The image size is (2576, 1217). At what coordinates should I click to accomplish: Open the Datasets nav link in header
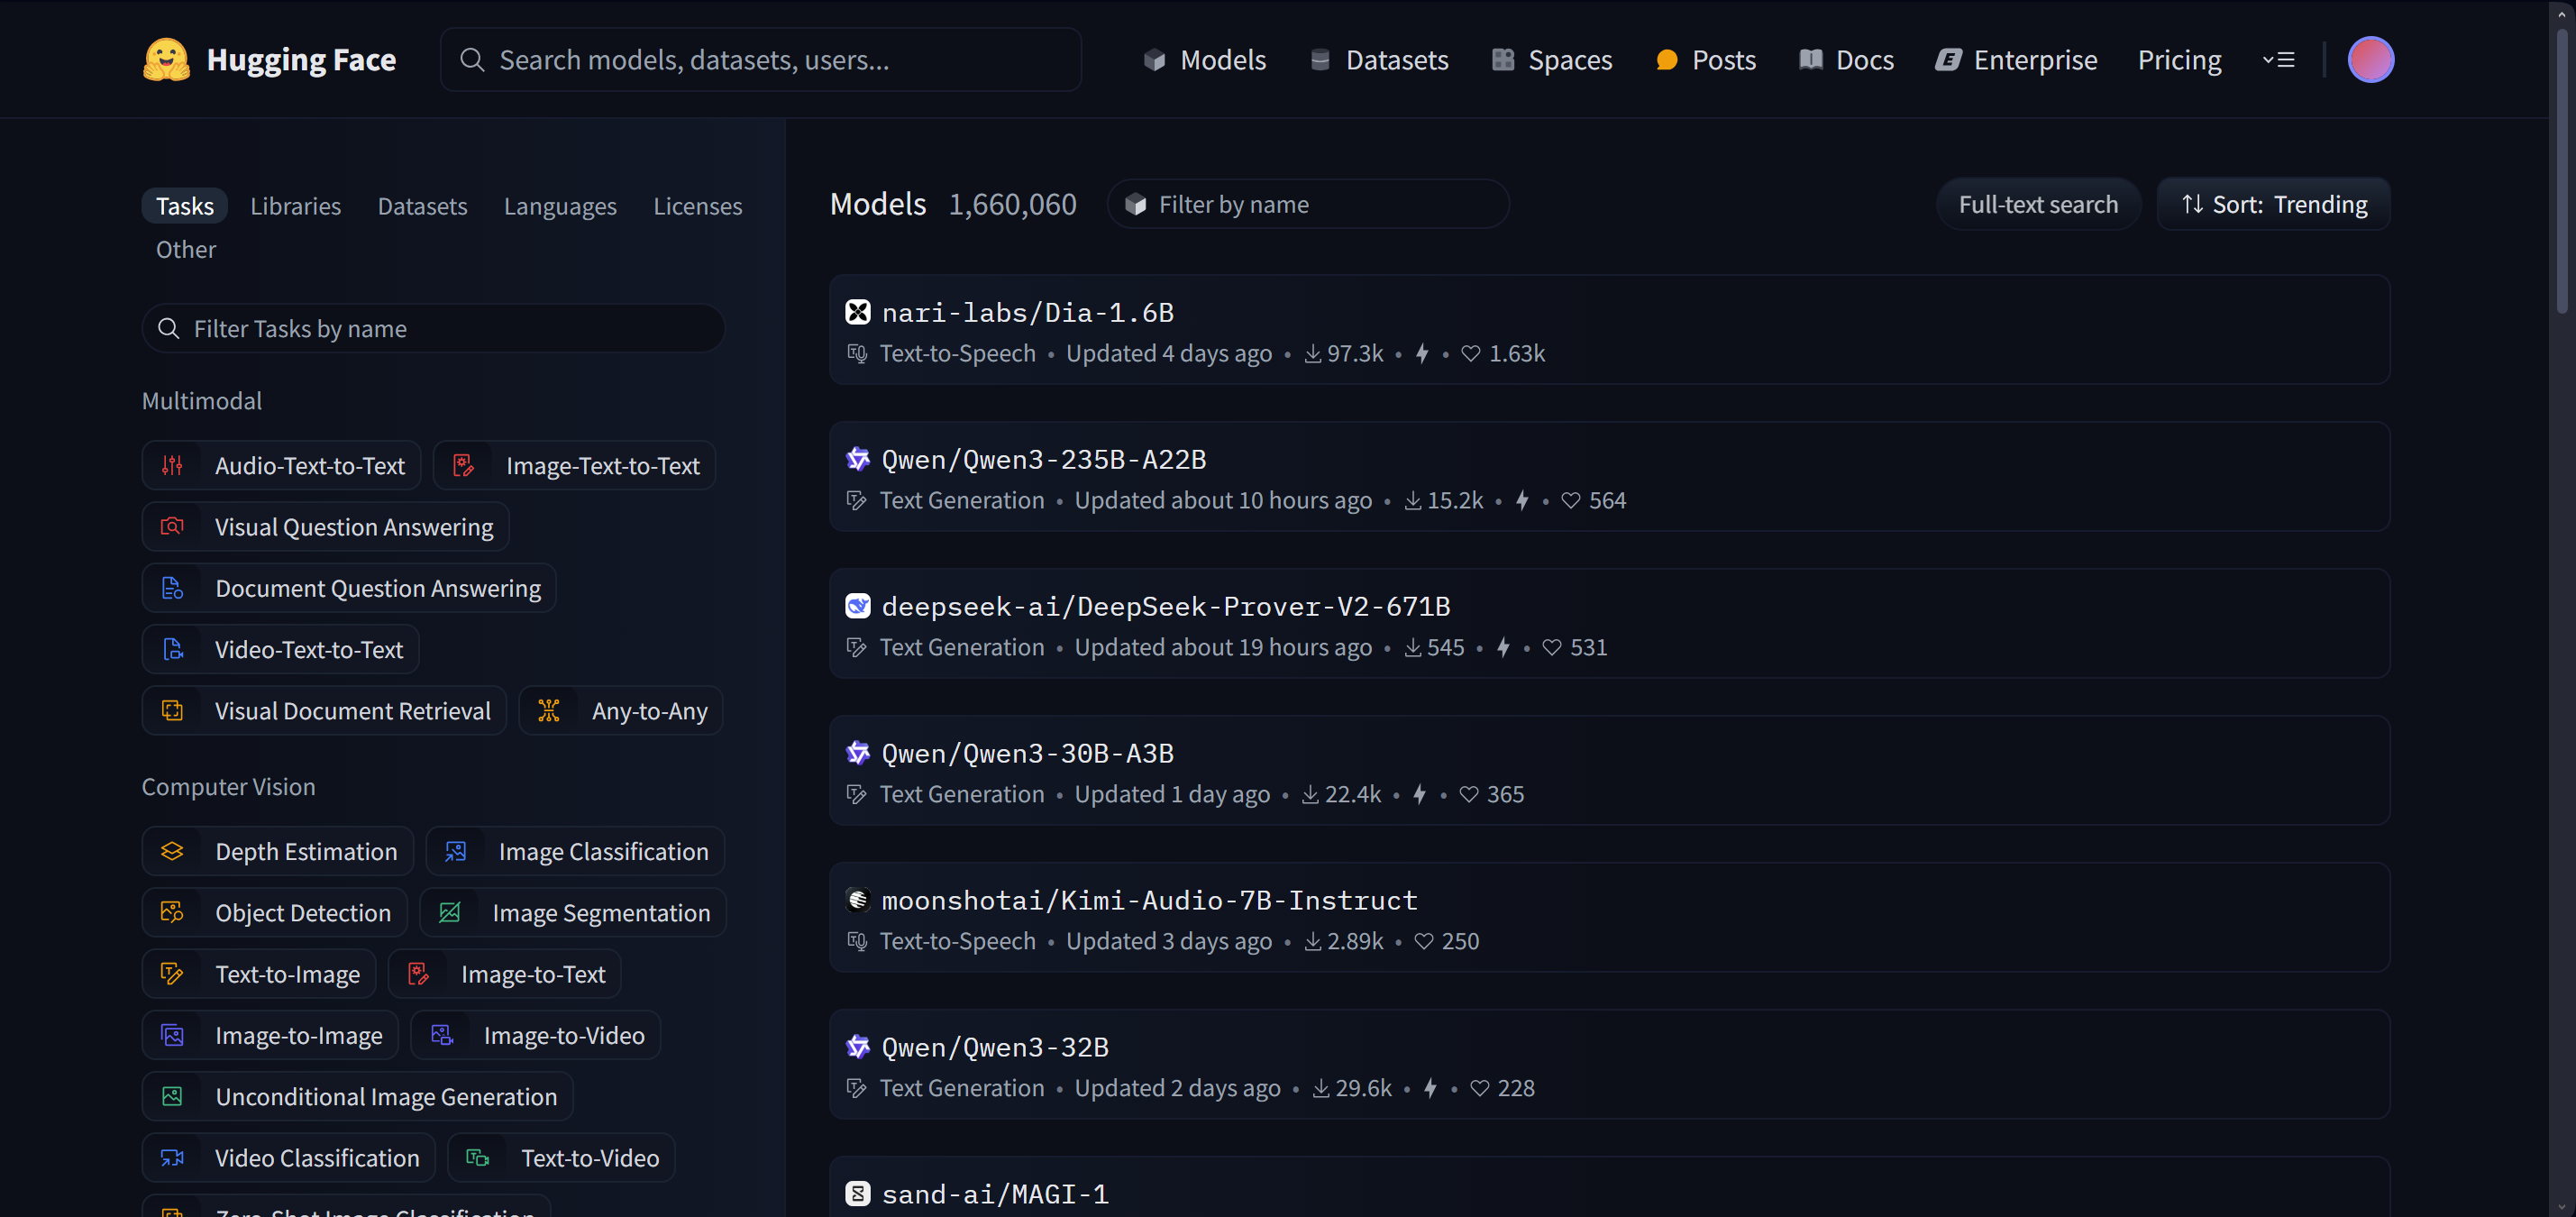[x=1379, y=60]
